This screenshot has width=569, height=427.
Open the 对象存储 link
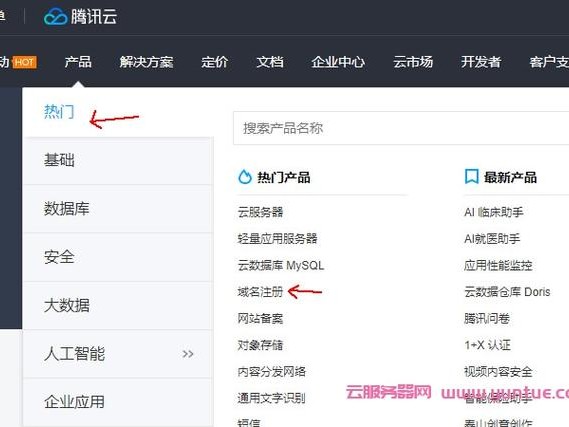[x=260, y=345]
